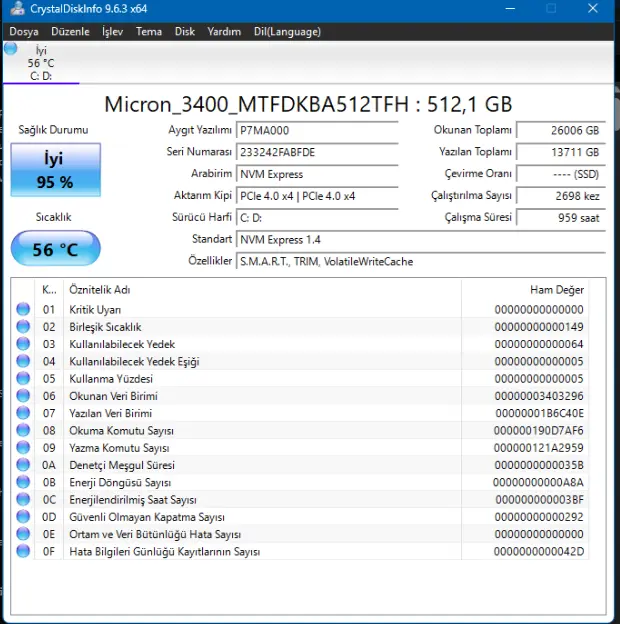Click the Çalıştırılma Sayısı value 2698 kez

click(x=561, y=196)
